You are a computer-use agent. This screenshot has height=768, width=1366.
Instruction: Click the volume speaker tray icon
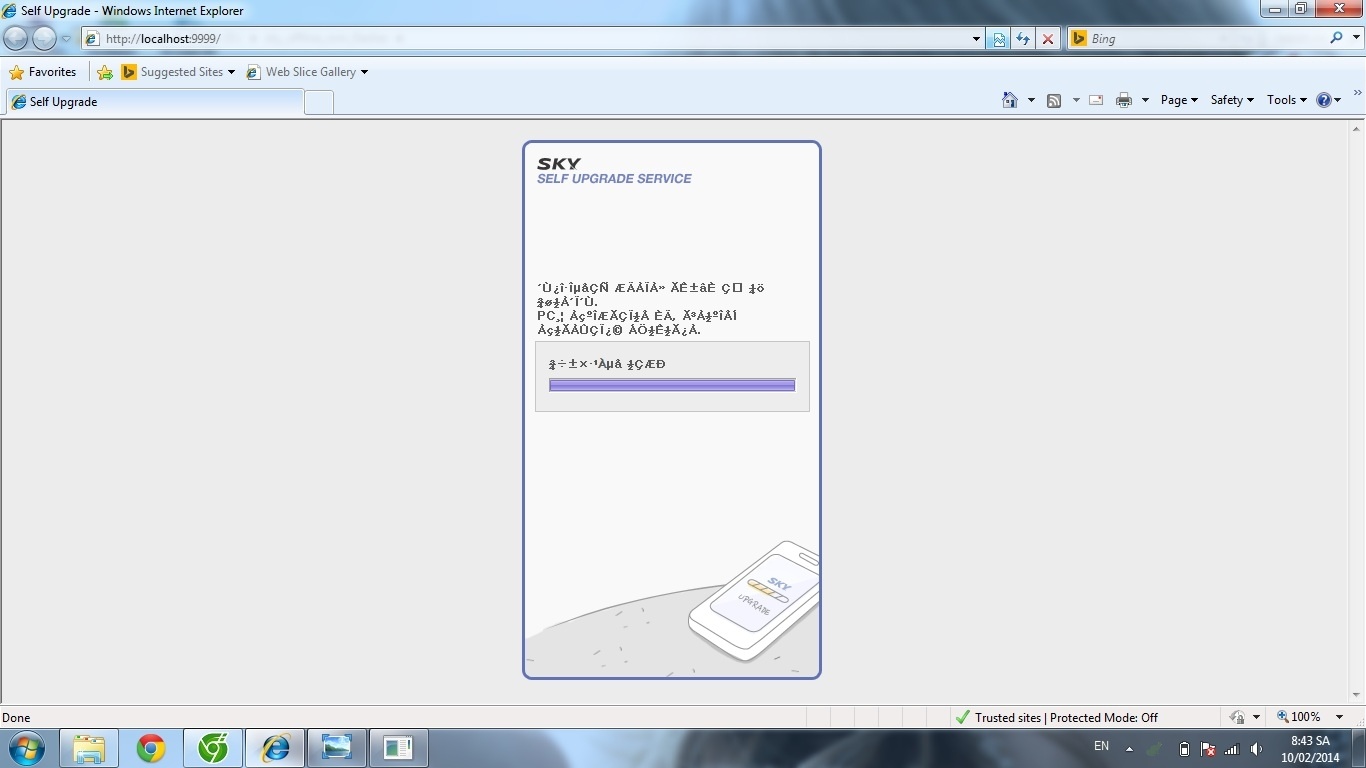[1255, 749]
